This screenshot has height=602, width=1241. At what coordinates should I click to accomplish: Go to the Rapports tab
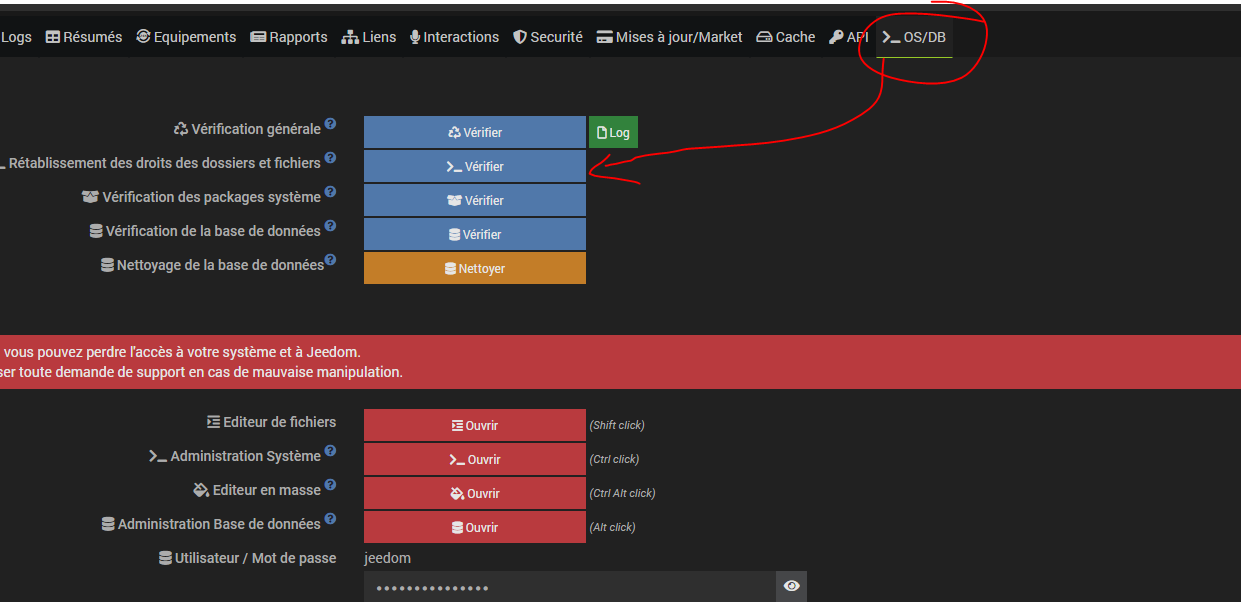pyautogui.click(x=289, y=37)
